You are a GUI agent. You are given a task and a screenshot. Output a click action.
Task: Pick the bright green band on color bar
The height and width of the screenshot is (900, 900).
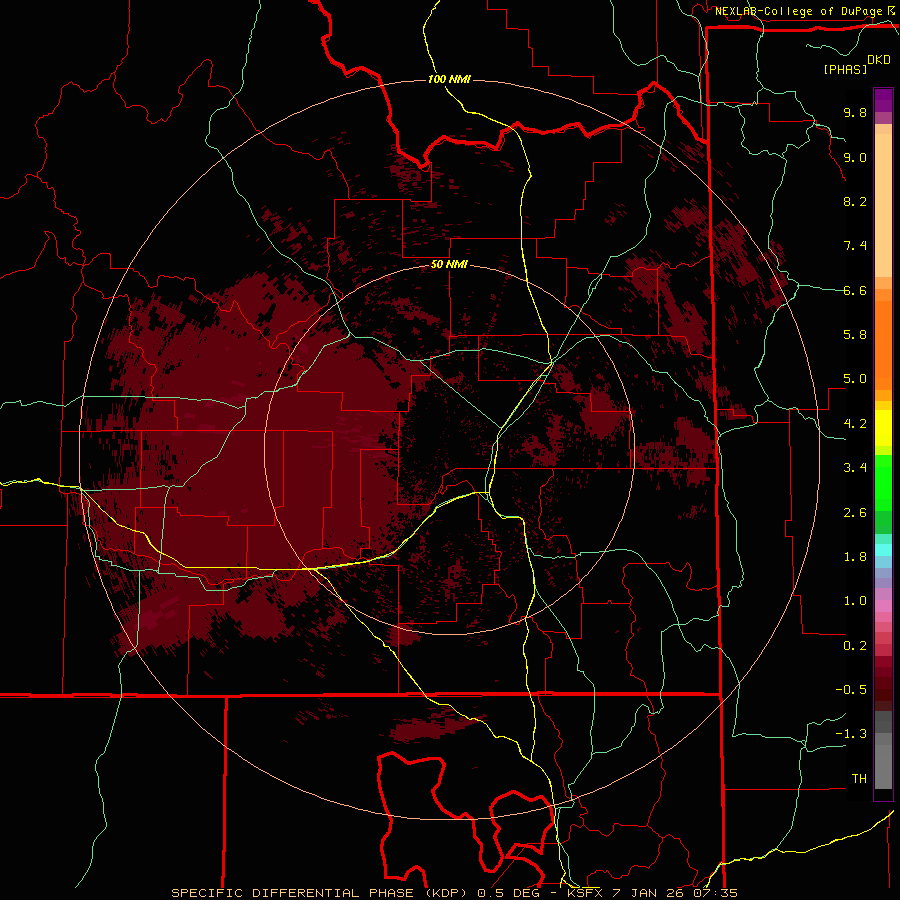883,482
